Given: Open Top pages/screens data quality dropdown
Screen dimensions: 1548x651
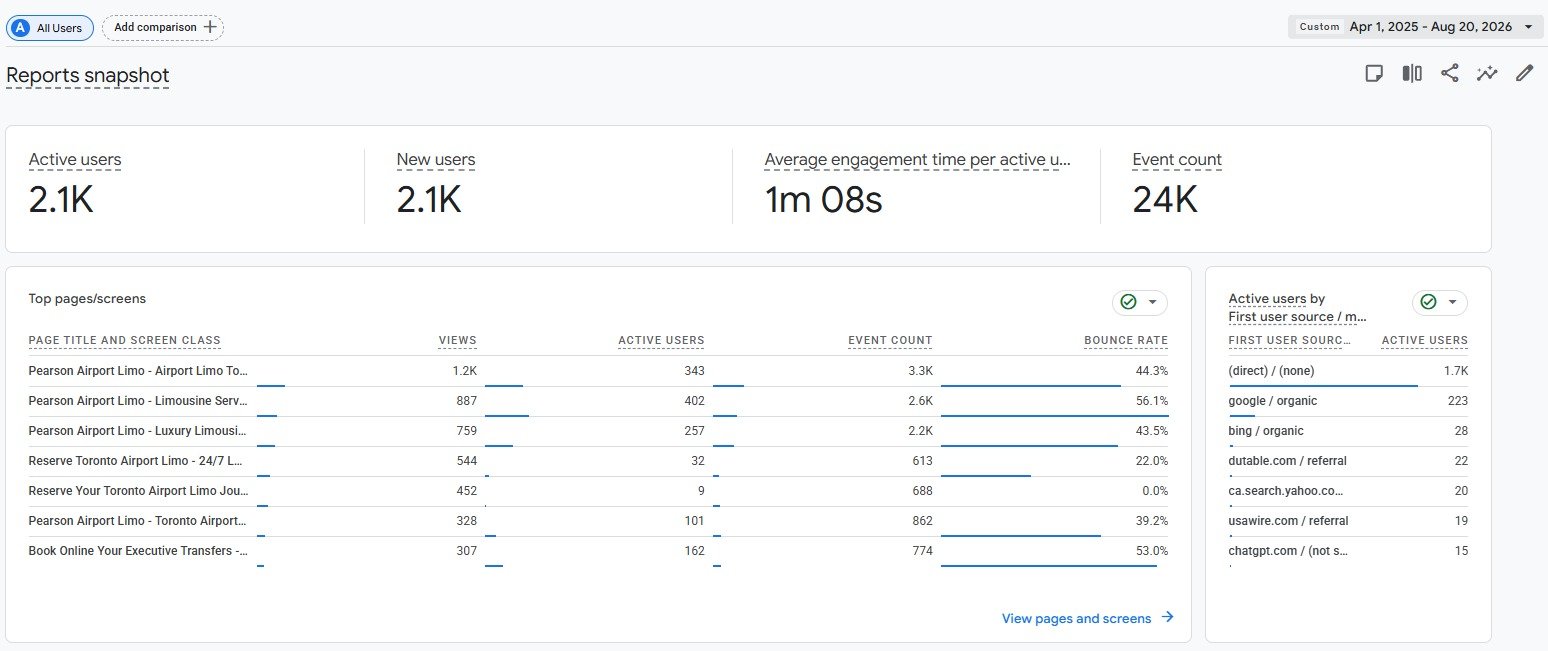Looking at the screenshot, I should [1140, 302].
